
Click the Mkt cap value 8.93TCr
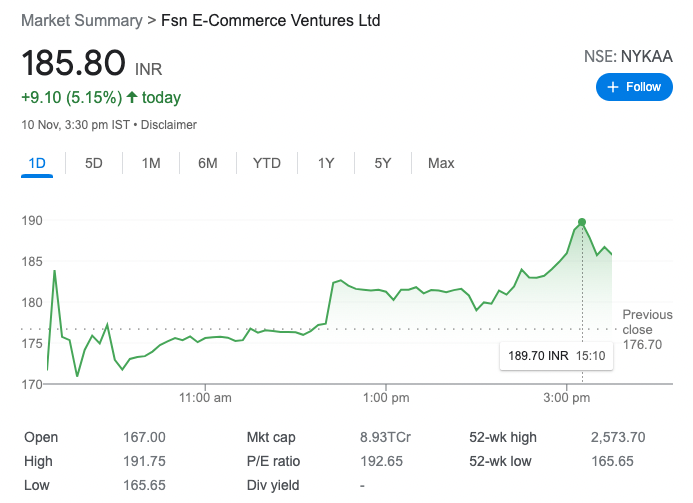click(385, 437)
